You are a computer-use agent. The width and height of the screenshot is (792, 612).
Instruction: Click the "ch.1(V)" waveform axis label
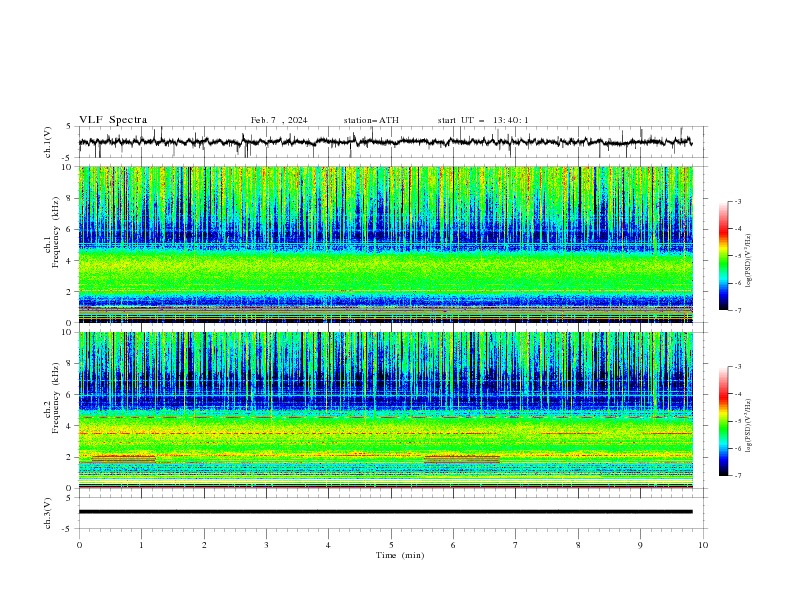48,142
